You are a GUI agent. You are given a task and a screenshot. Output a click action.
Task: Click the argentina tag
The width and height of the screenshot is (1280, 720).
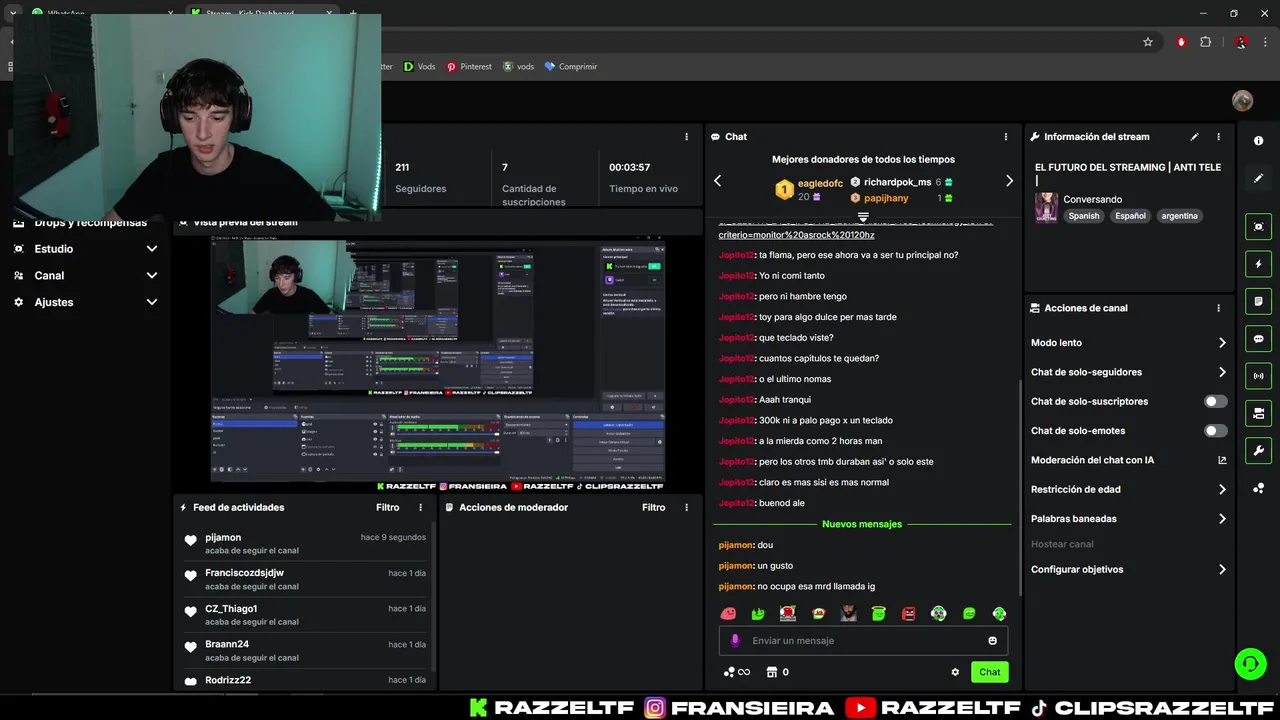[x=1180, y=216]
